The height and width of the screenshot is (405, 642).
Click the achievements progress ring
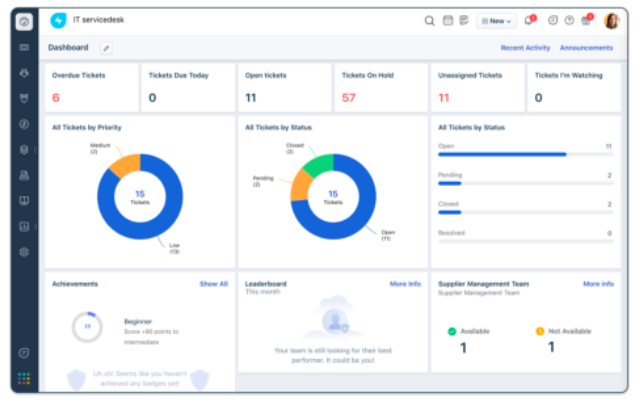pyautogui.click(x=87, y=327)
